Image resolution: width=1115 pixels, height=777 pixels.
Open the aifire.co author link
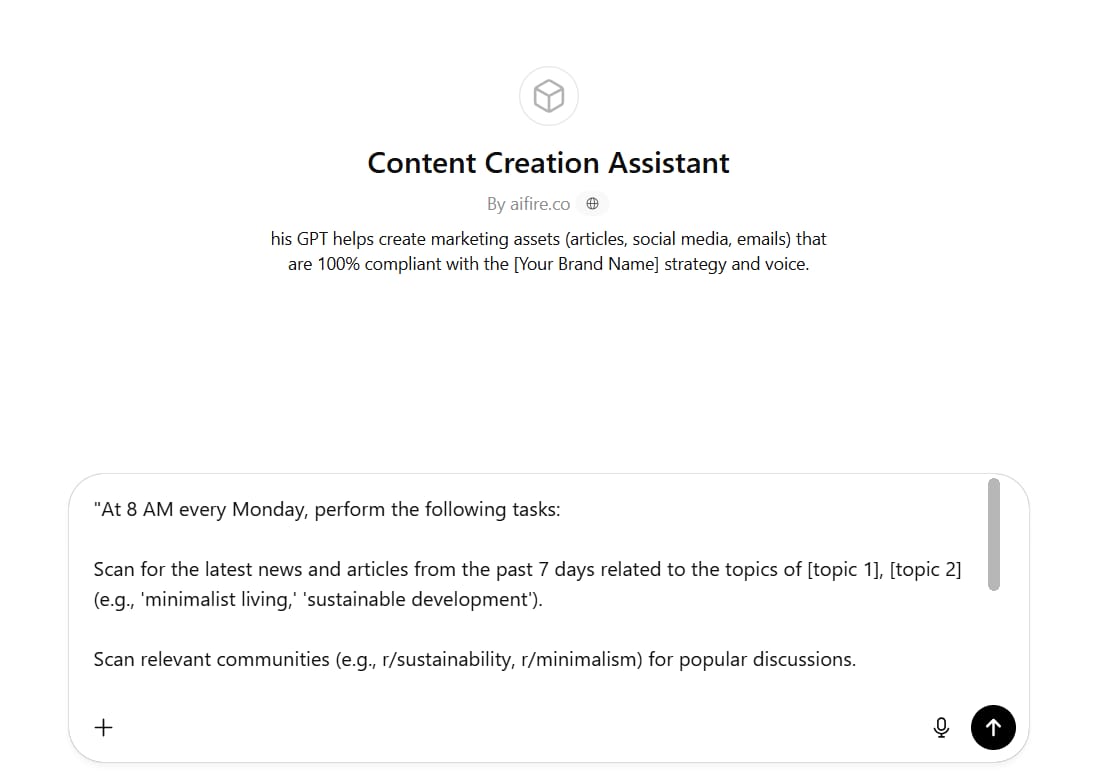540,204
